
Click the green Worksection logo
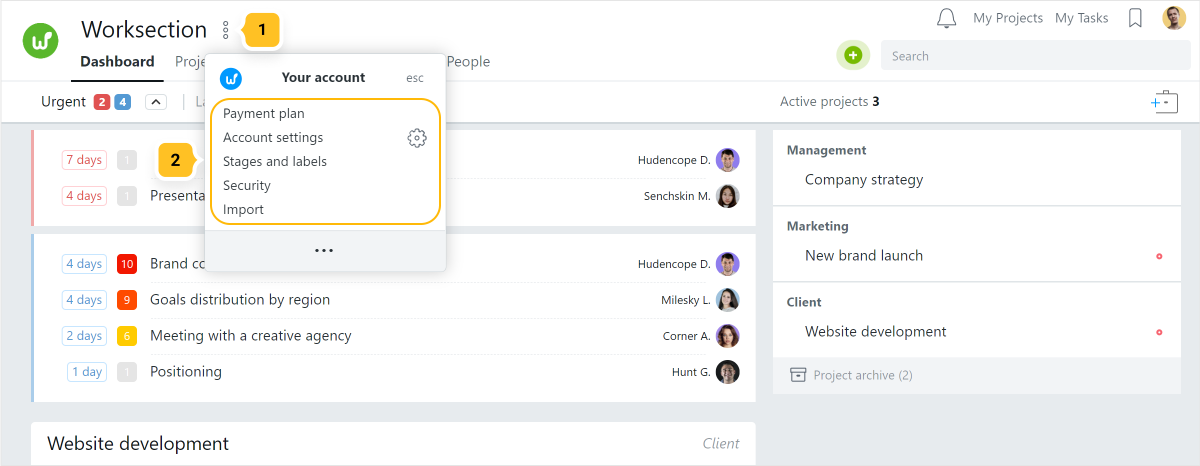(41, 40)
